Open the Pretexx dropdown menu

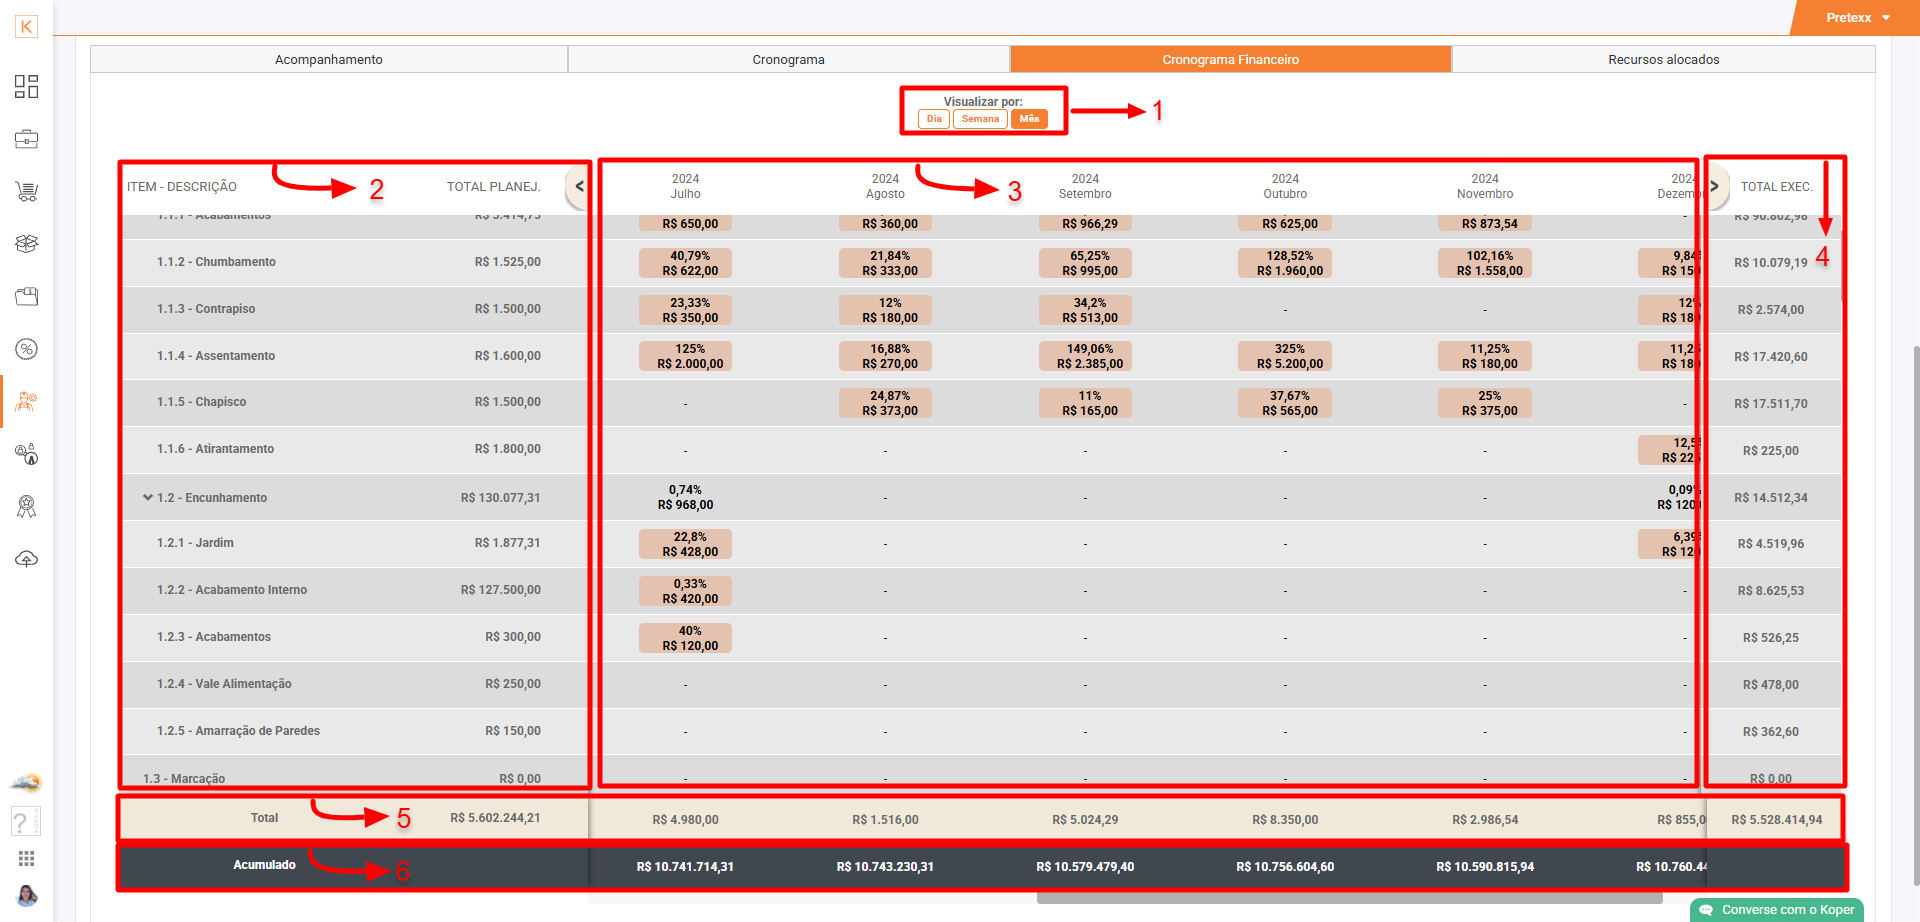[1857, 18]
